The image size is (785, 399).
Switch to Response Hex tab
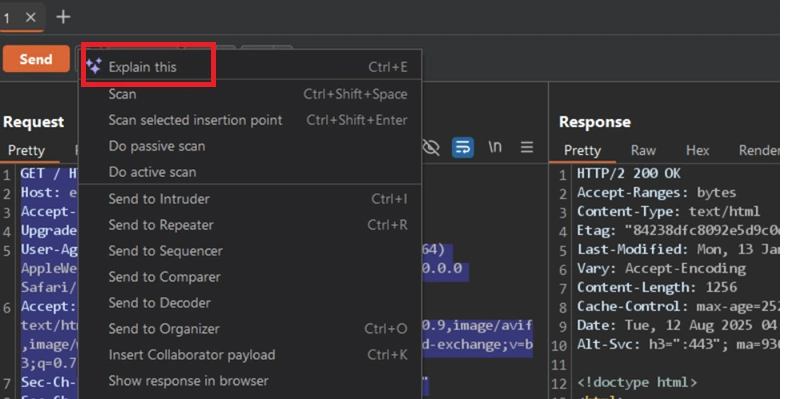click(x=697, y=151)
